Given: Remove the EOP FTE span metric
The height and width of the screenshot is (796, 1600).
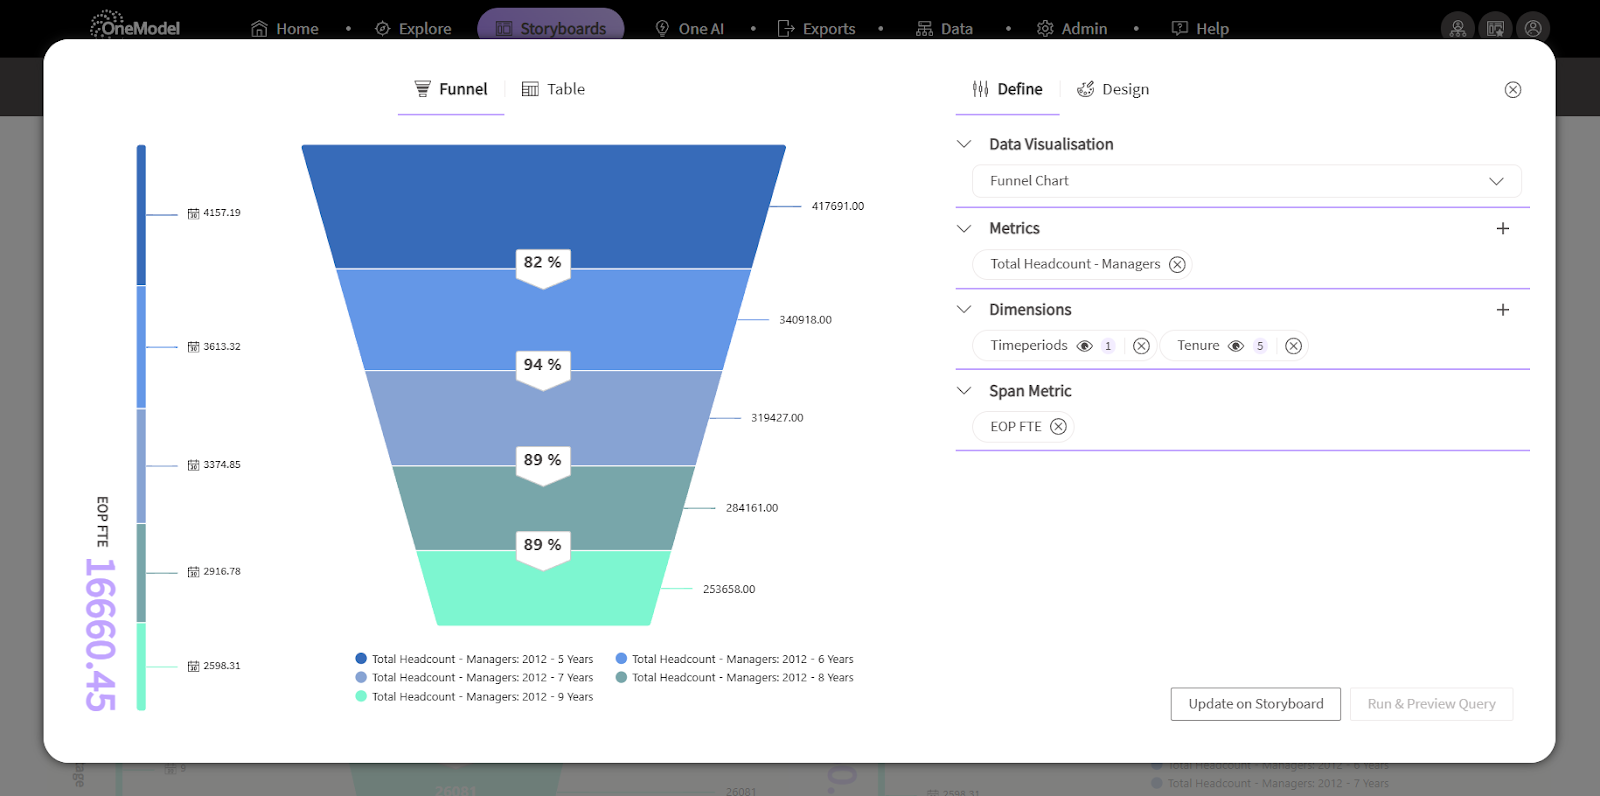Looking at the screenshot, I should [x=1058, y=427].
